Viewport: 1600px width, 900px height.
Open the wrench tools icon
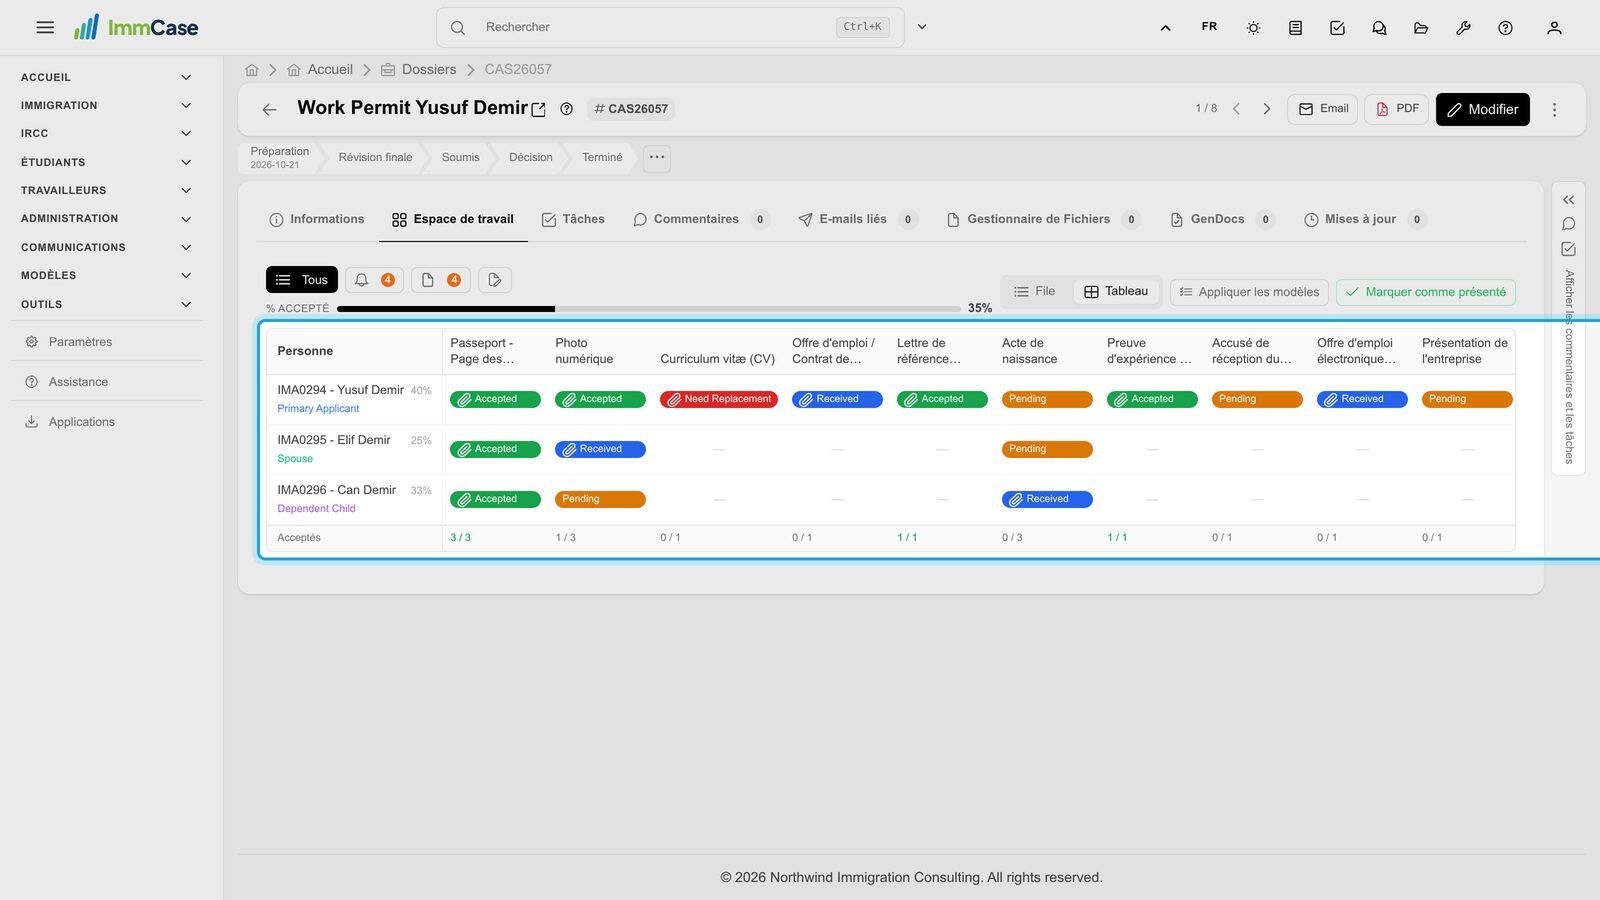(1463, 28)
